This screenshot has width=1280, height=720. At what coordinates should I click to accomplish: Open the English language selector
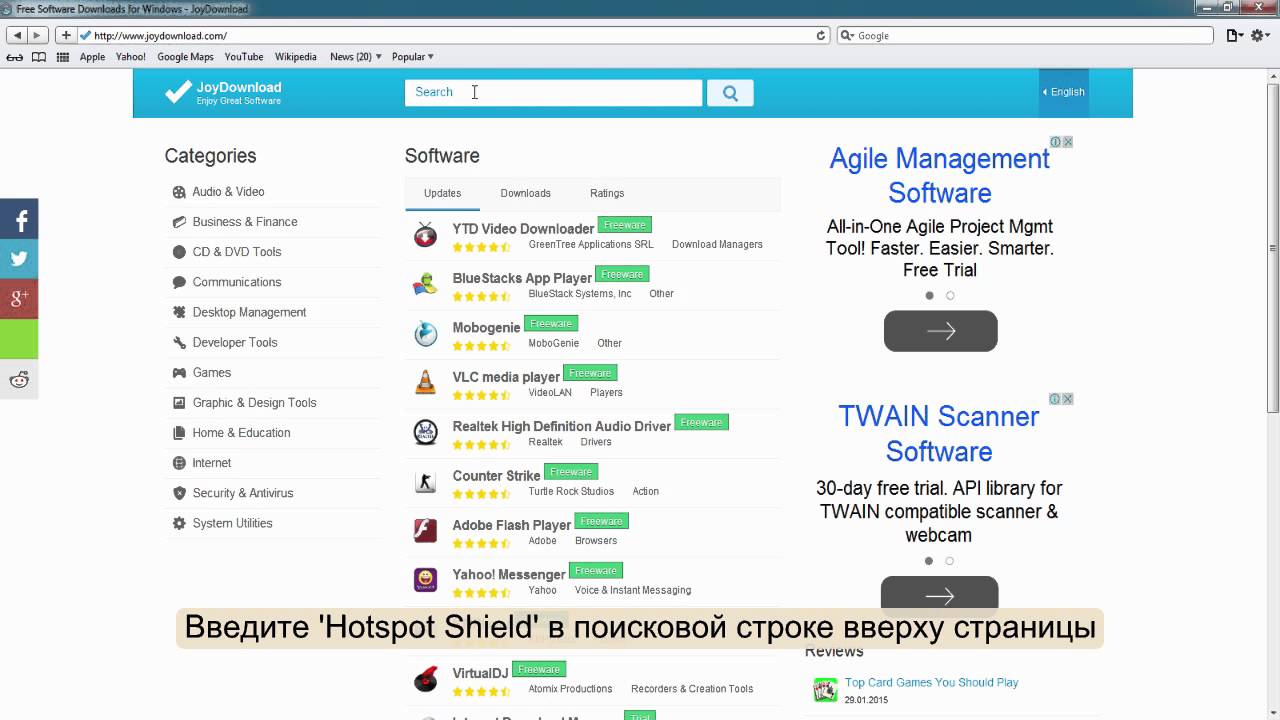click(1063, 92)
